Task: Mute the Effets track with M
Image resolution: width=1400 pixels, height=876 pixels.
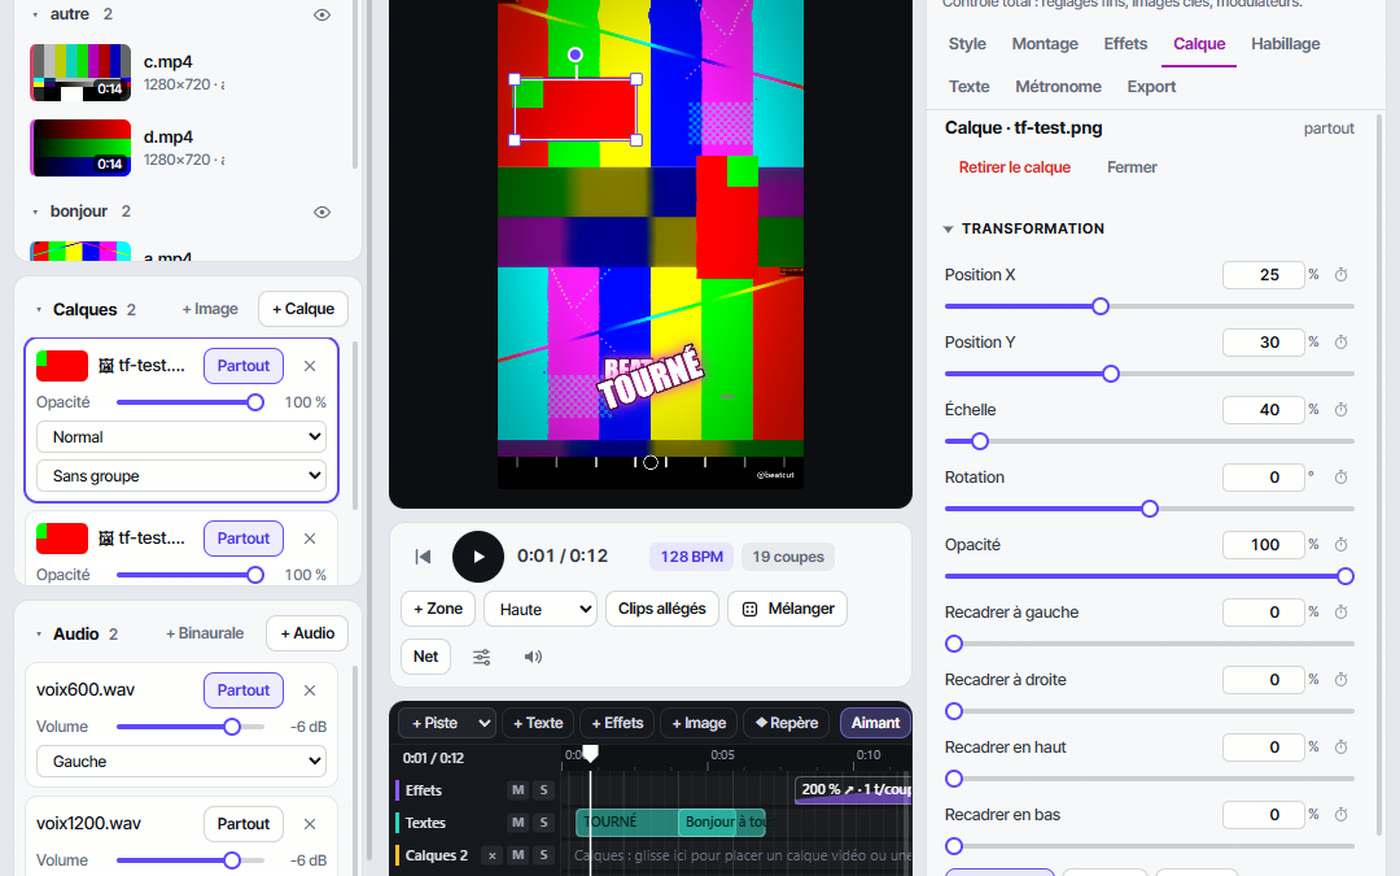Action: pos(518,790)
